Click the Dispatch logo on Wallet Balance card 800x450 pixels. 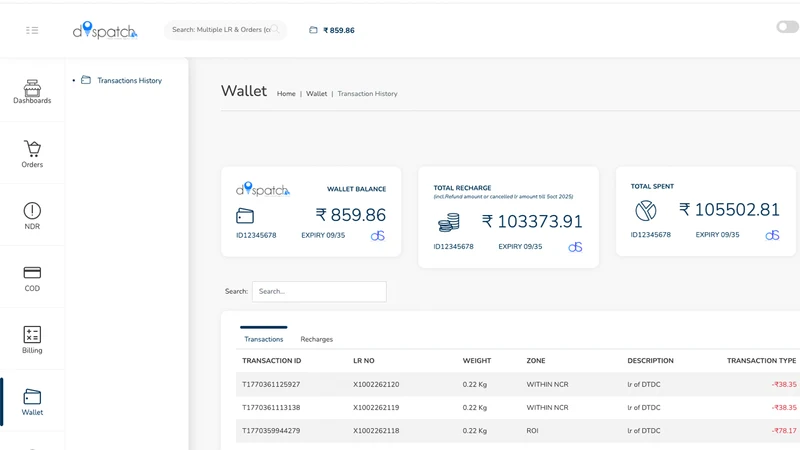pyautogui.click(x=263, y=189)
